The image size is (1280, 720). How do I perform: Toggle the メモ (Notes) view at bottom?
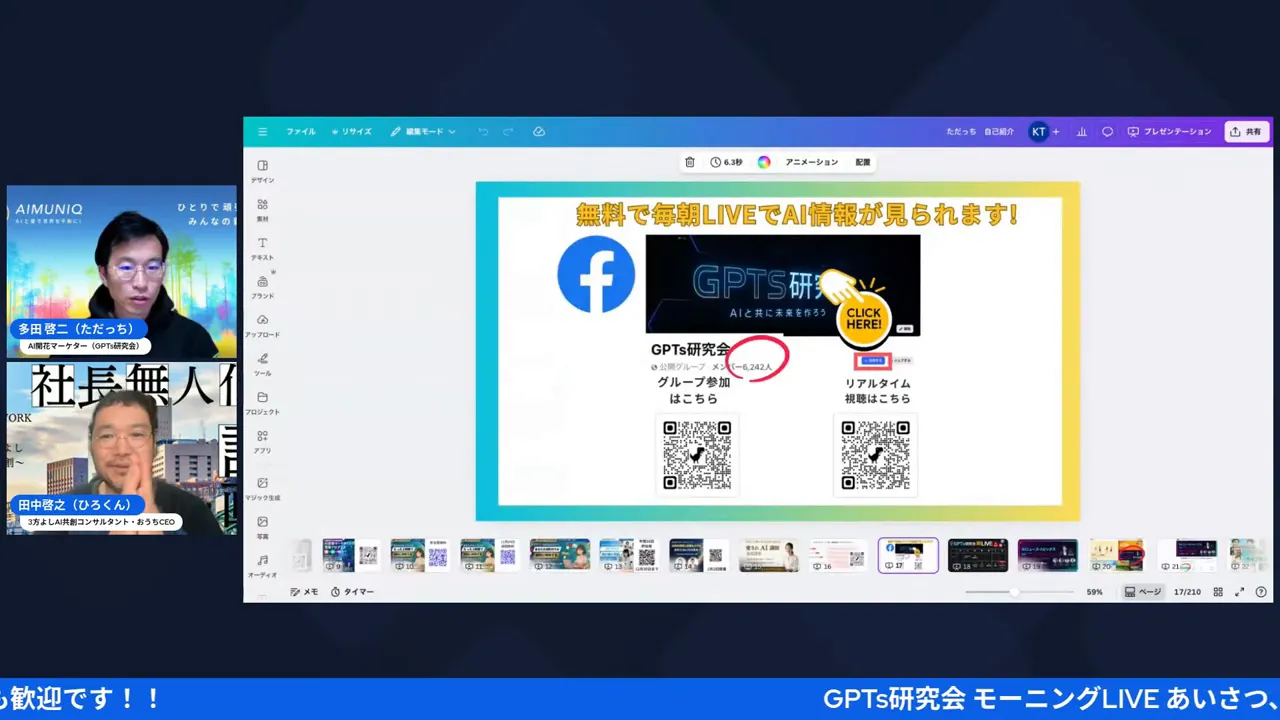tap(304, 591)
